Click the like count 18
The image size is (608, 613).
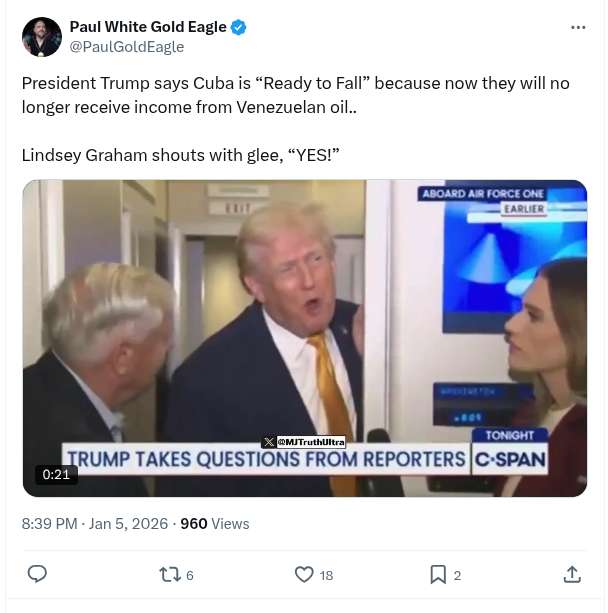(x=326, y=575)
